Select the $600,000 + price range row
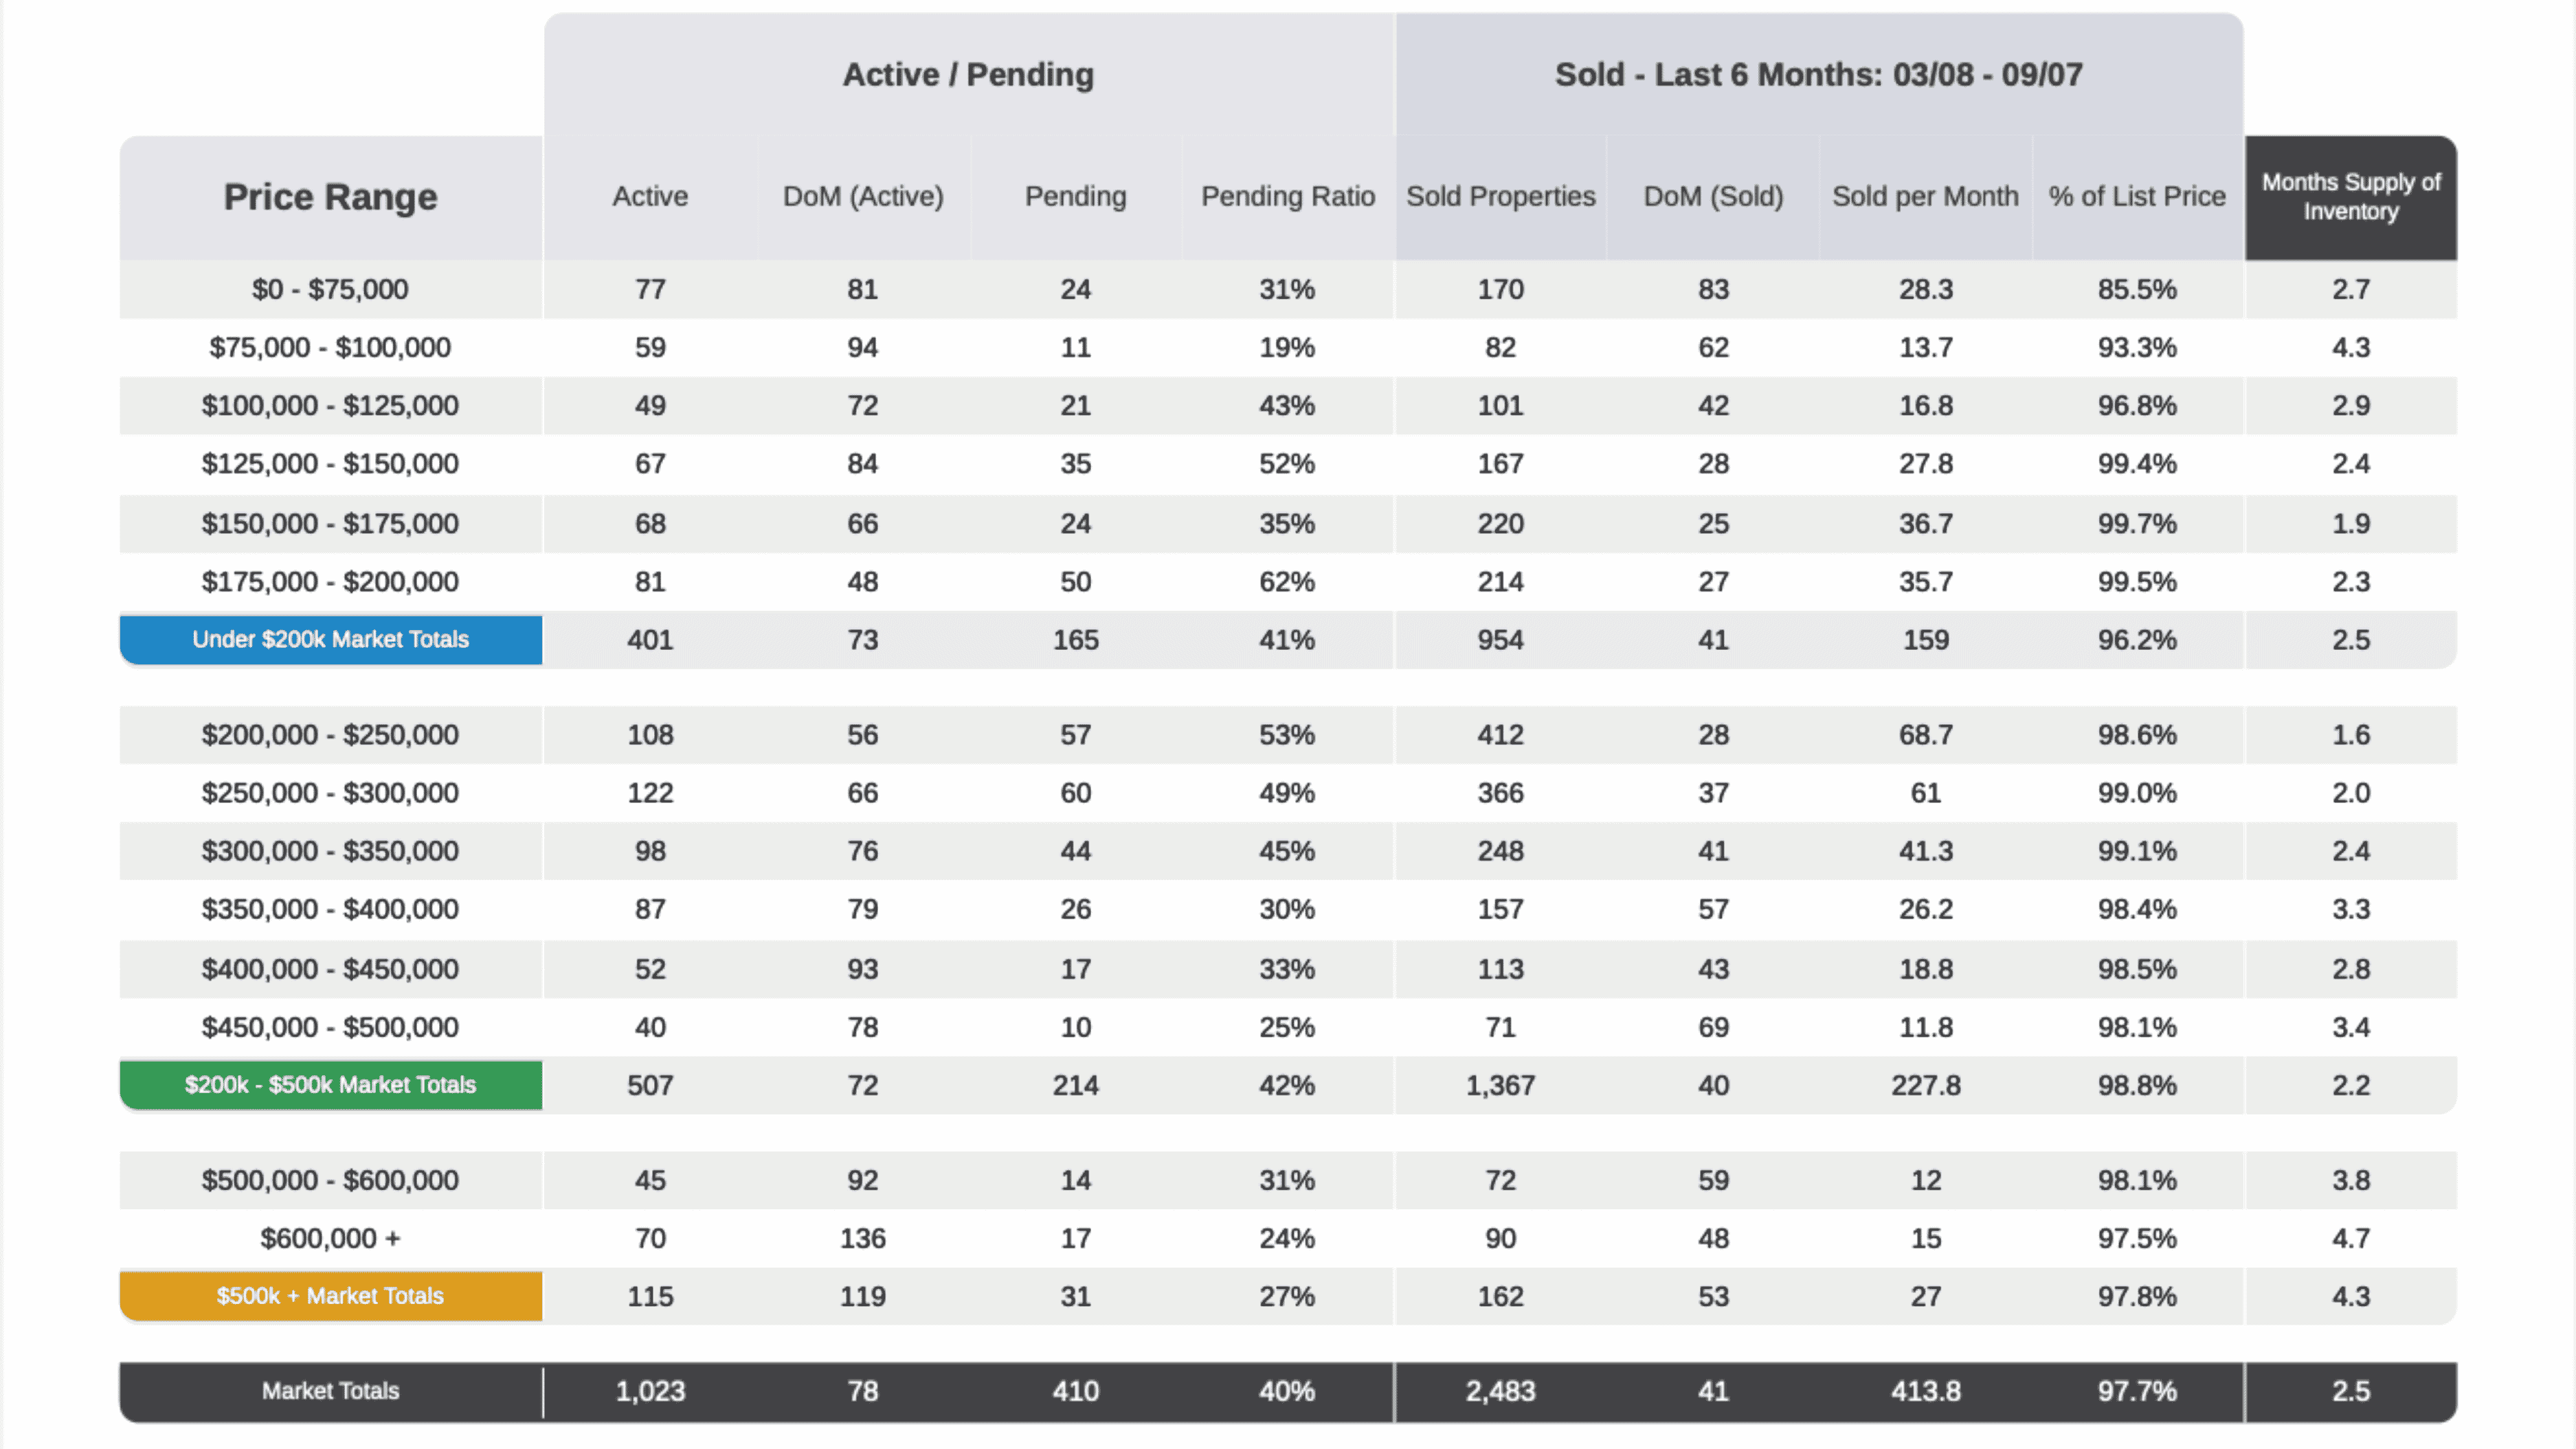2576x1449 pixels. 1288,1238
